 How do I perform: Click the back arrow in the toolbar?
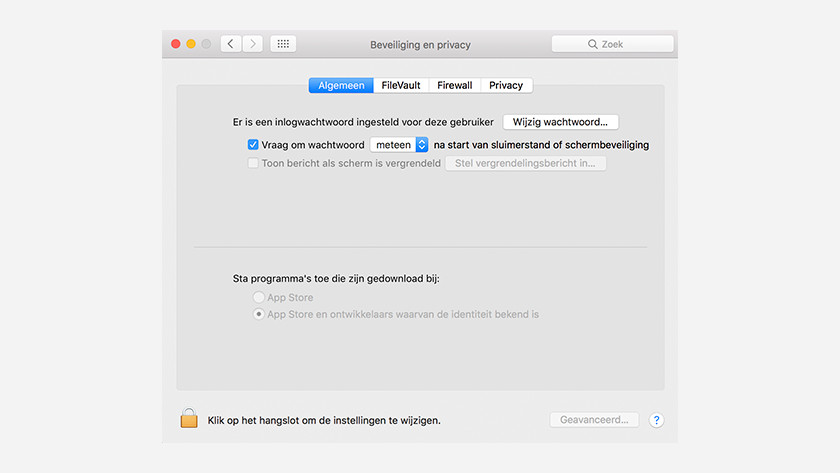click(x=231, y=44)
